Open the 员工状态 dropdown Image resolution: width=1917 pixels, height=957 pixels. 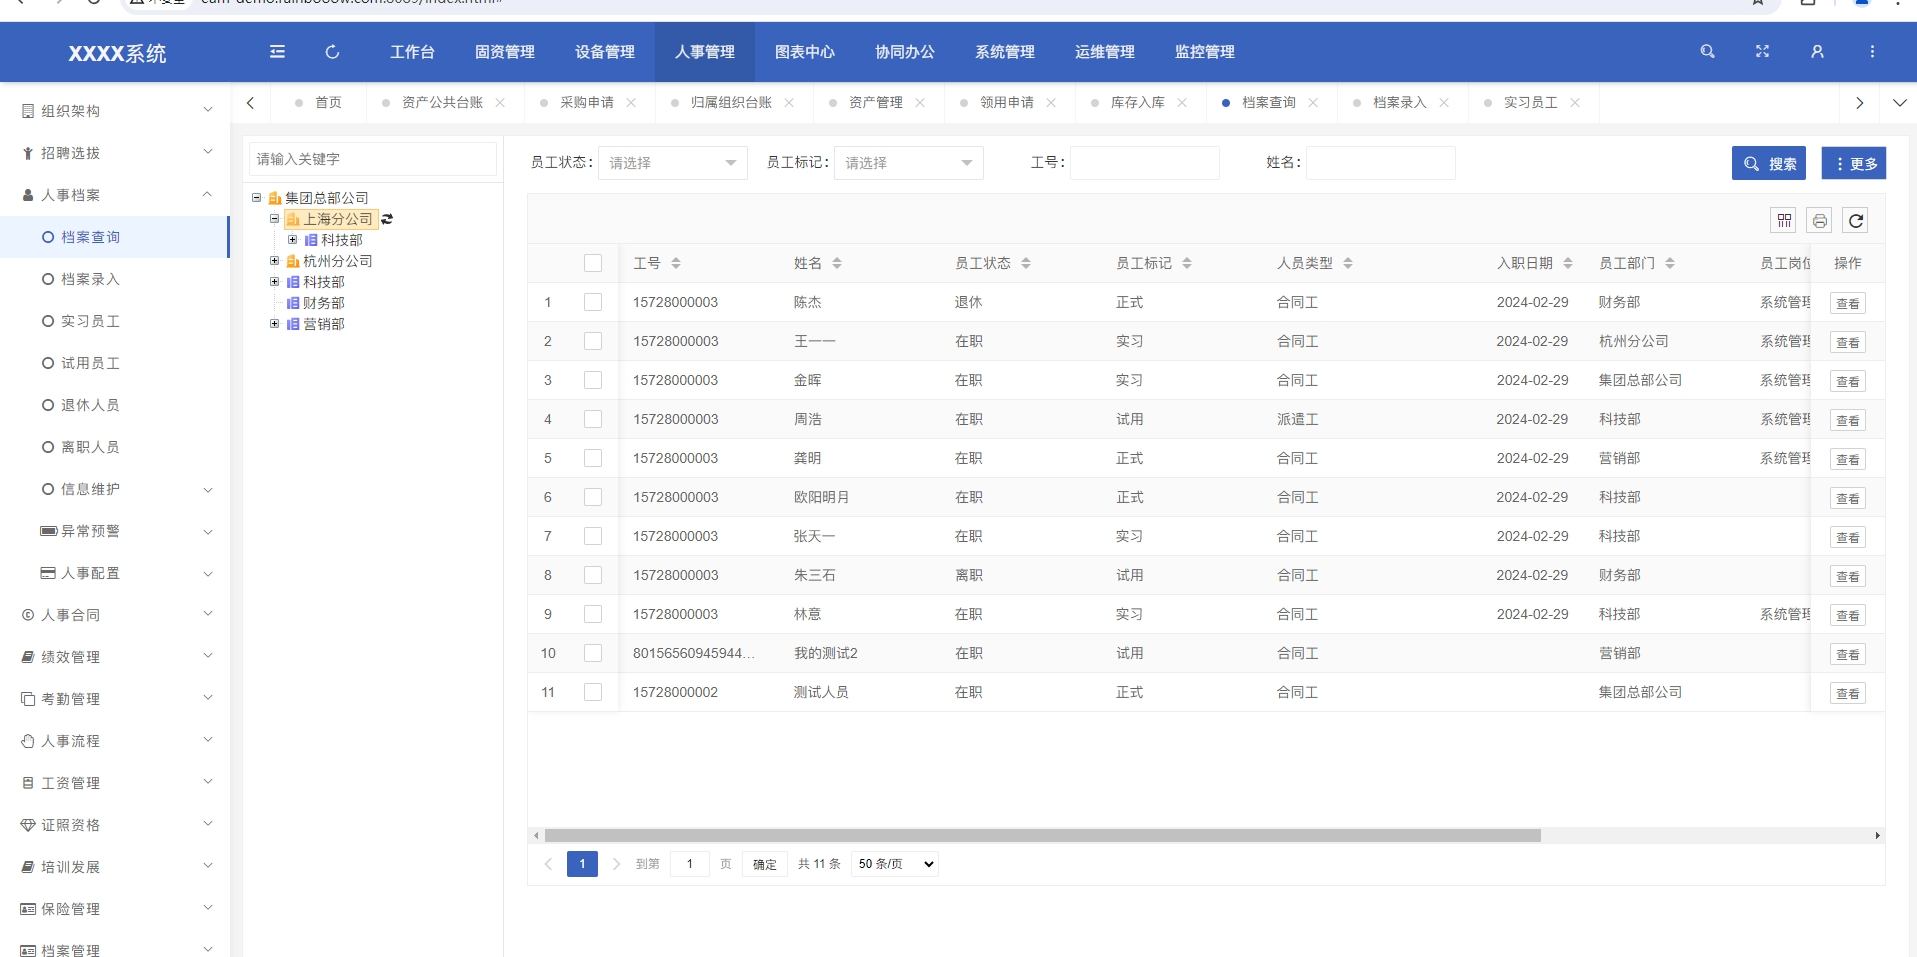point(672,163)
